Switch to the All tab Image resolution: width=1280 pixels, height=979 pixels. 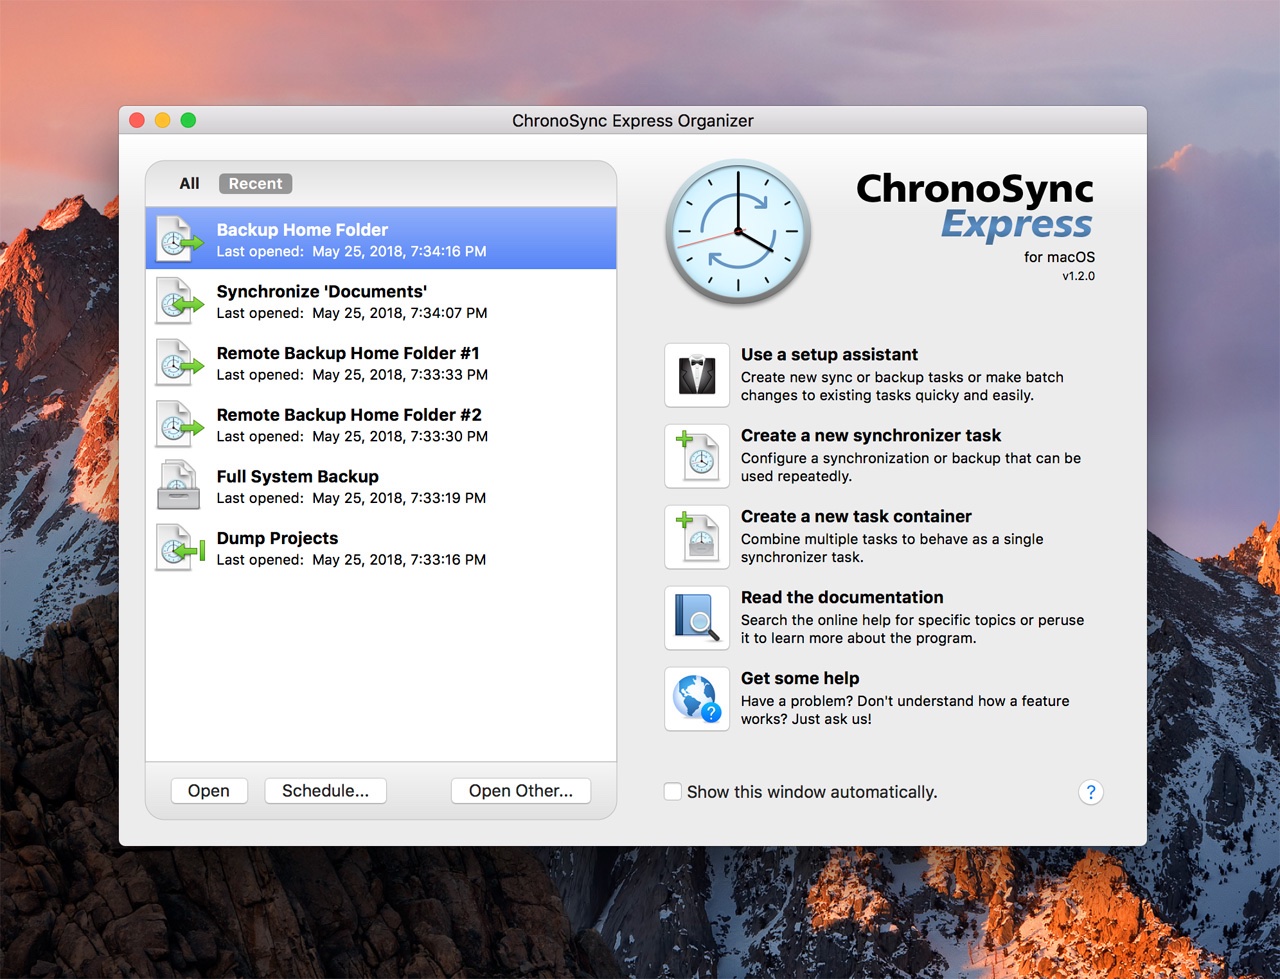pyautogui.click(x=189, y=184)
